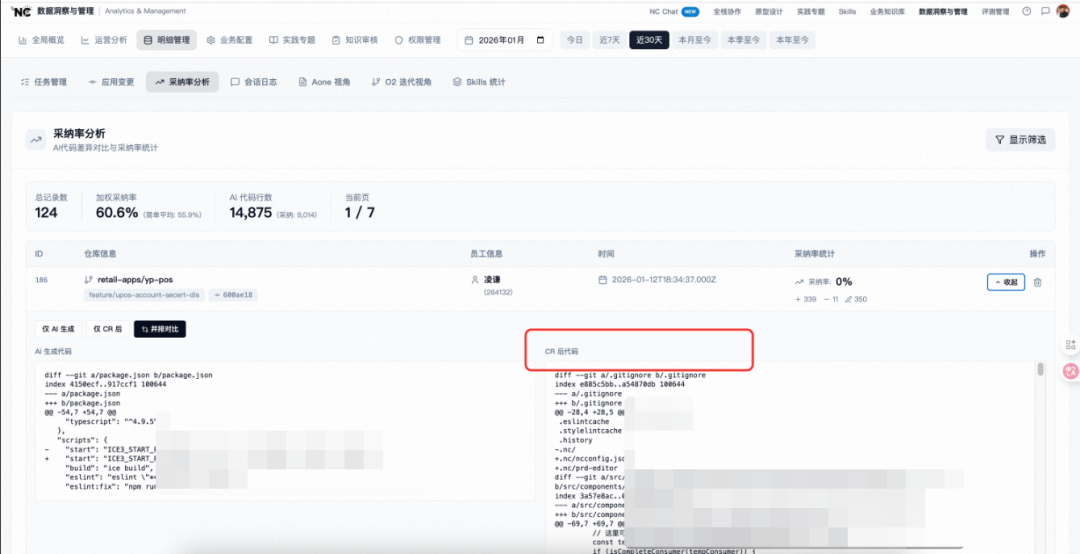Select 数据洞察与管理 in top navigation

coord(943,12)
